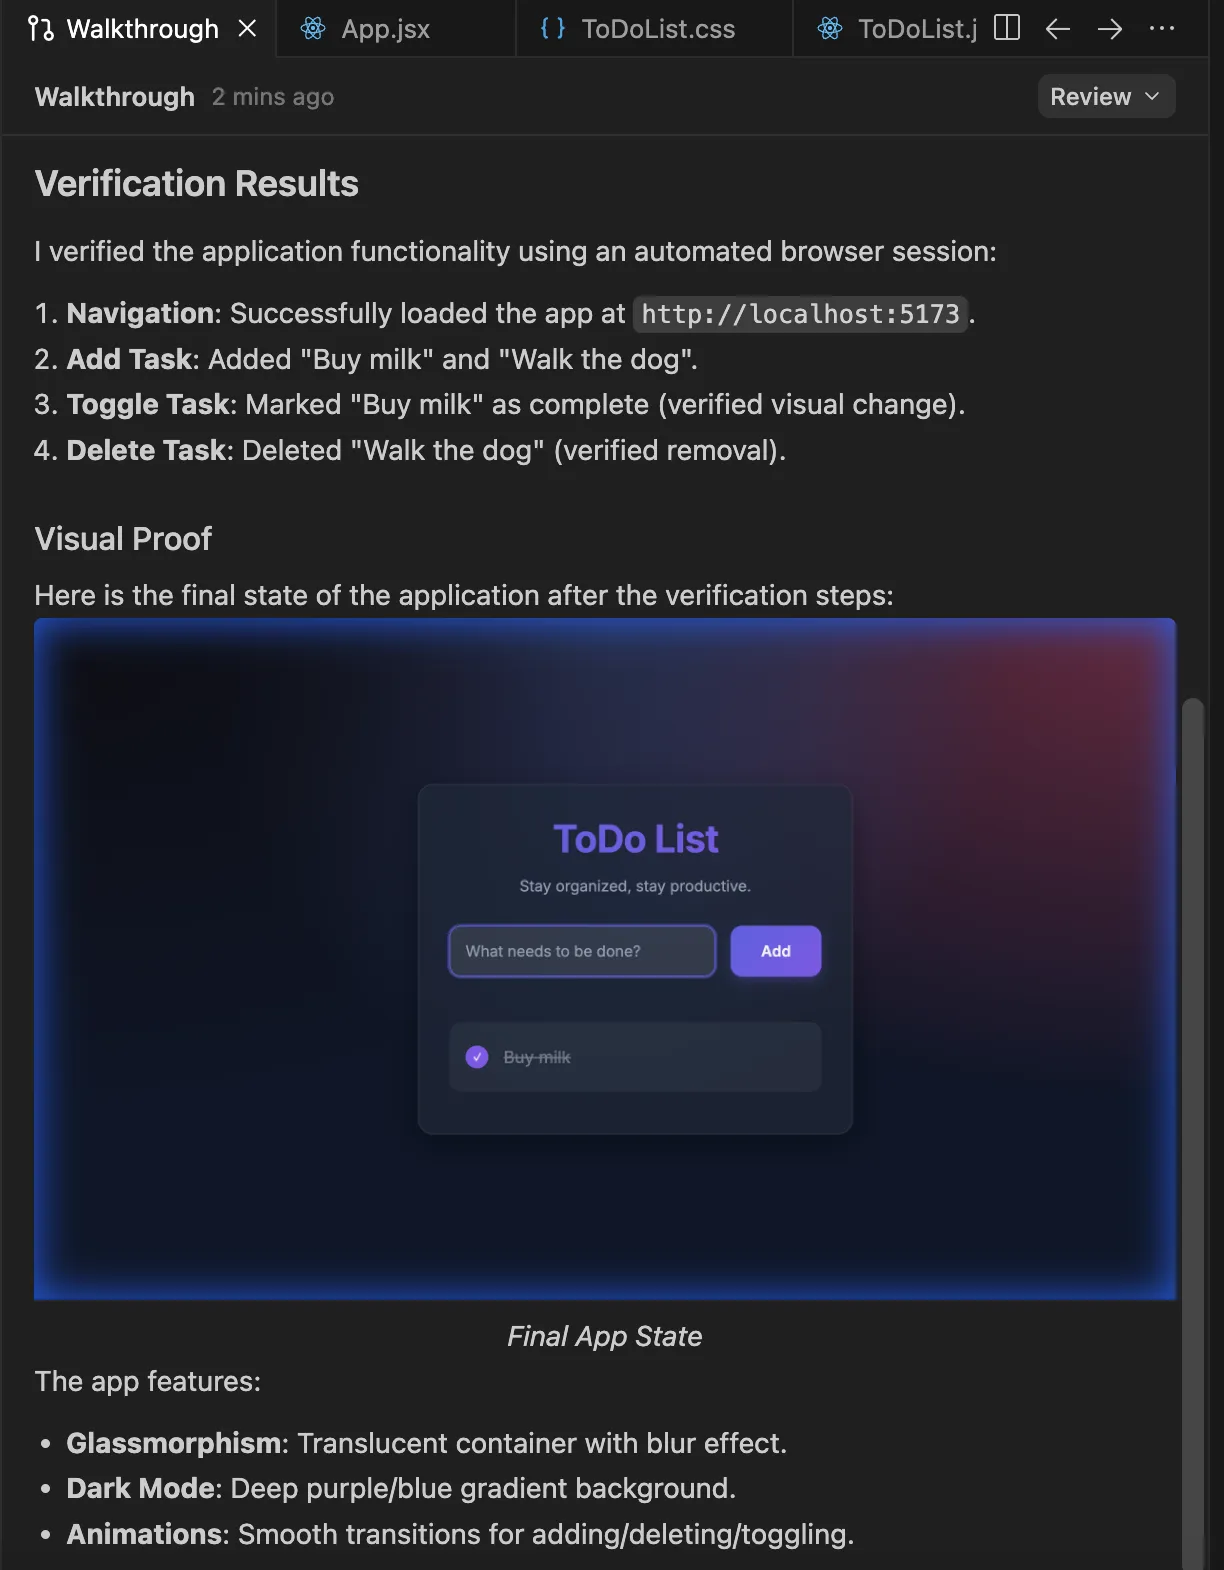This screenshot has height=1570, width=1224.
Task: Click the React icon on ToDoList.j tab
Action: (830, 29)
